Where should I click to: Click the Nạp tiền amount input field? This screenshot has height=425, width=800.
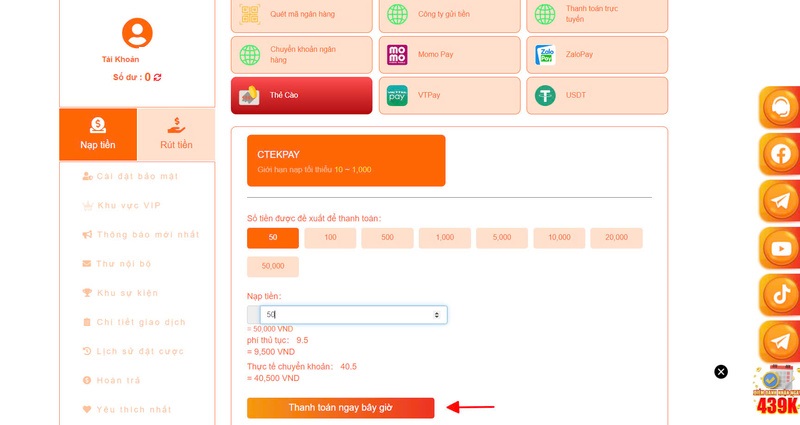(353, 315)
